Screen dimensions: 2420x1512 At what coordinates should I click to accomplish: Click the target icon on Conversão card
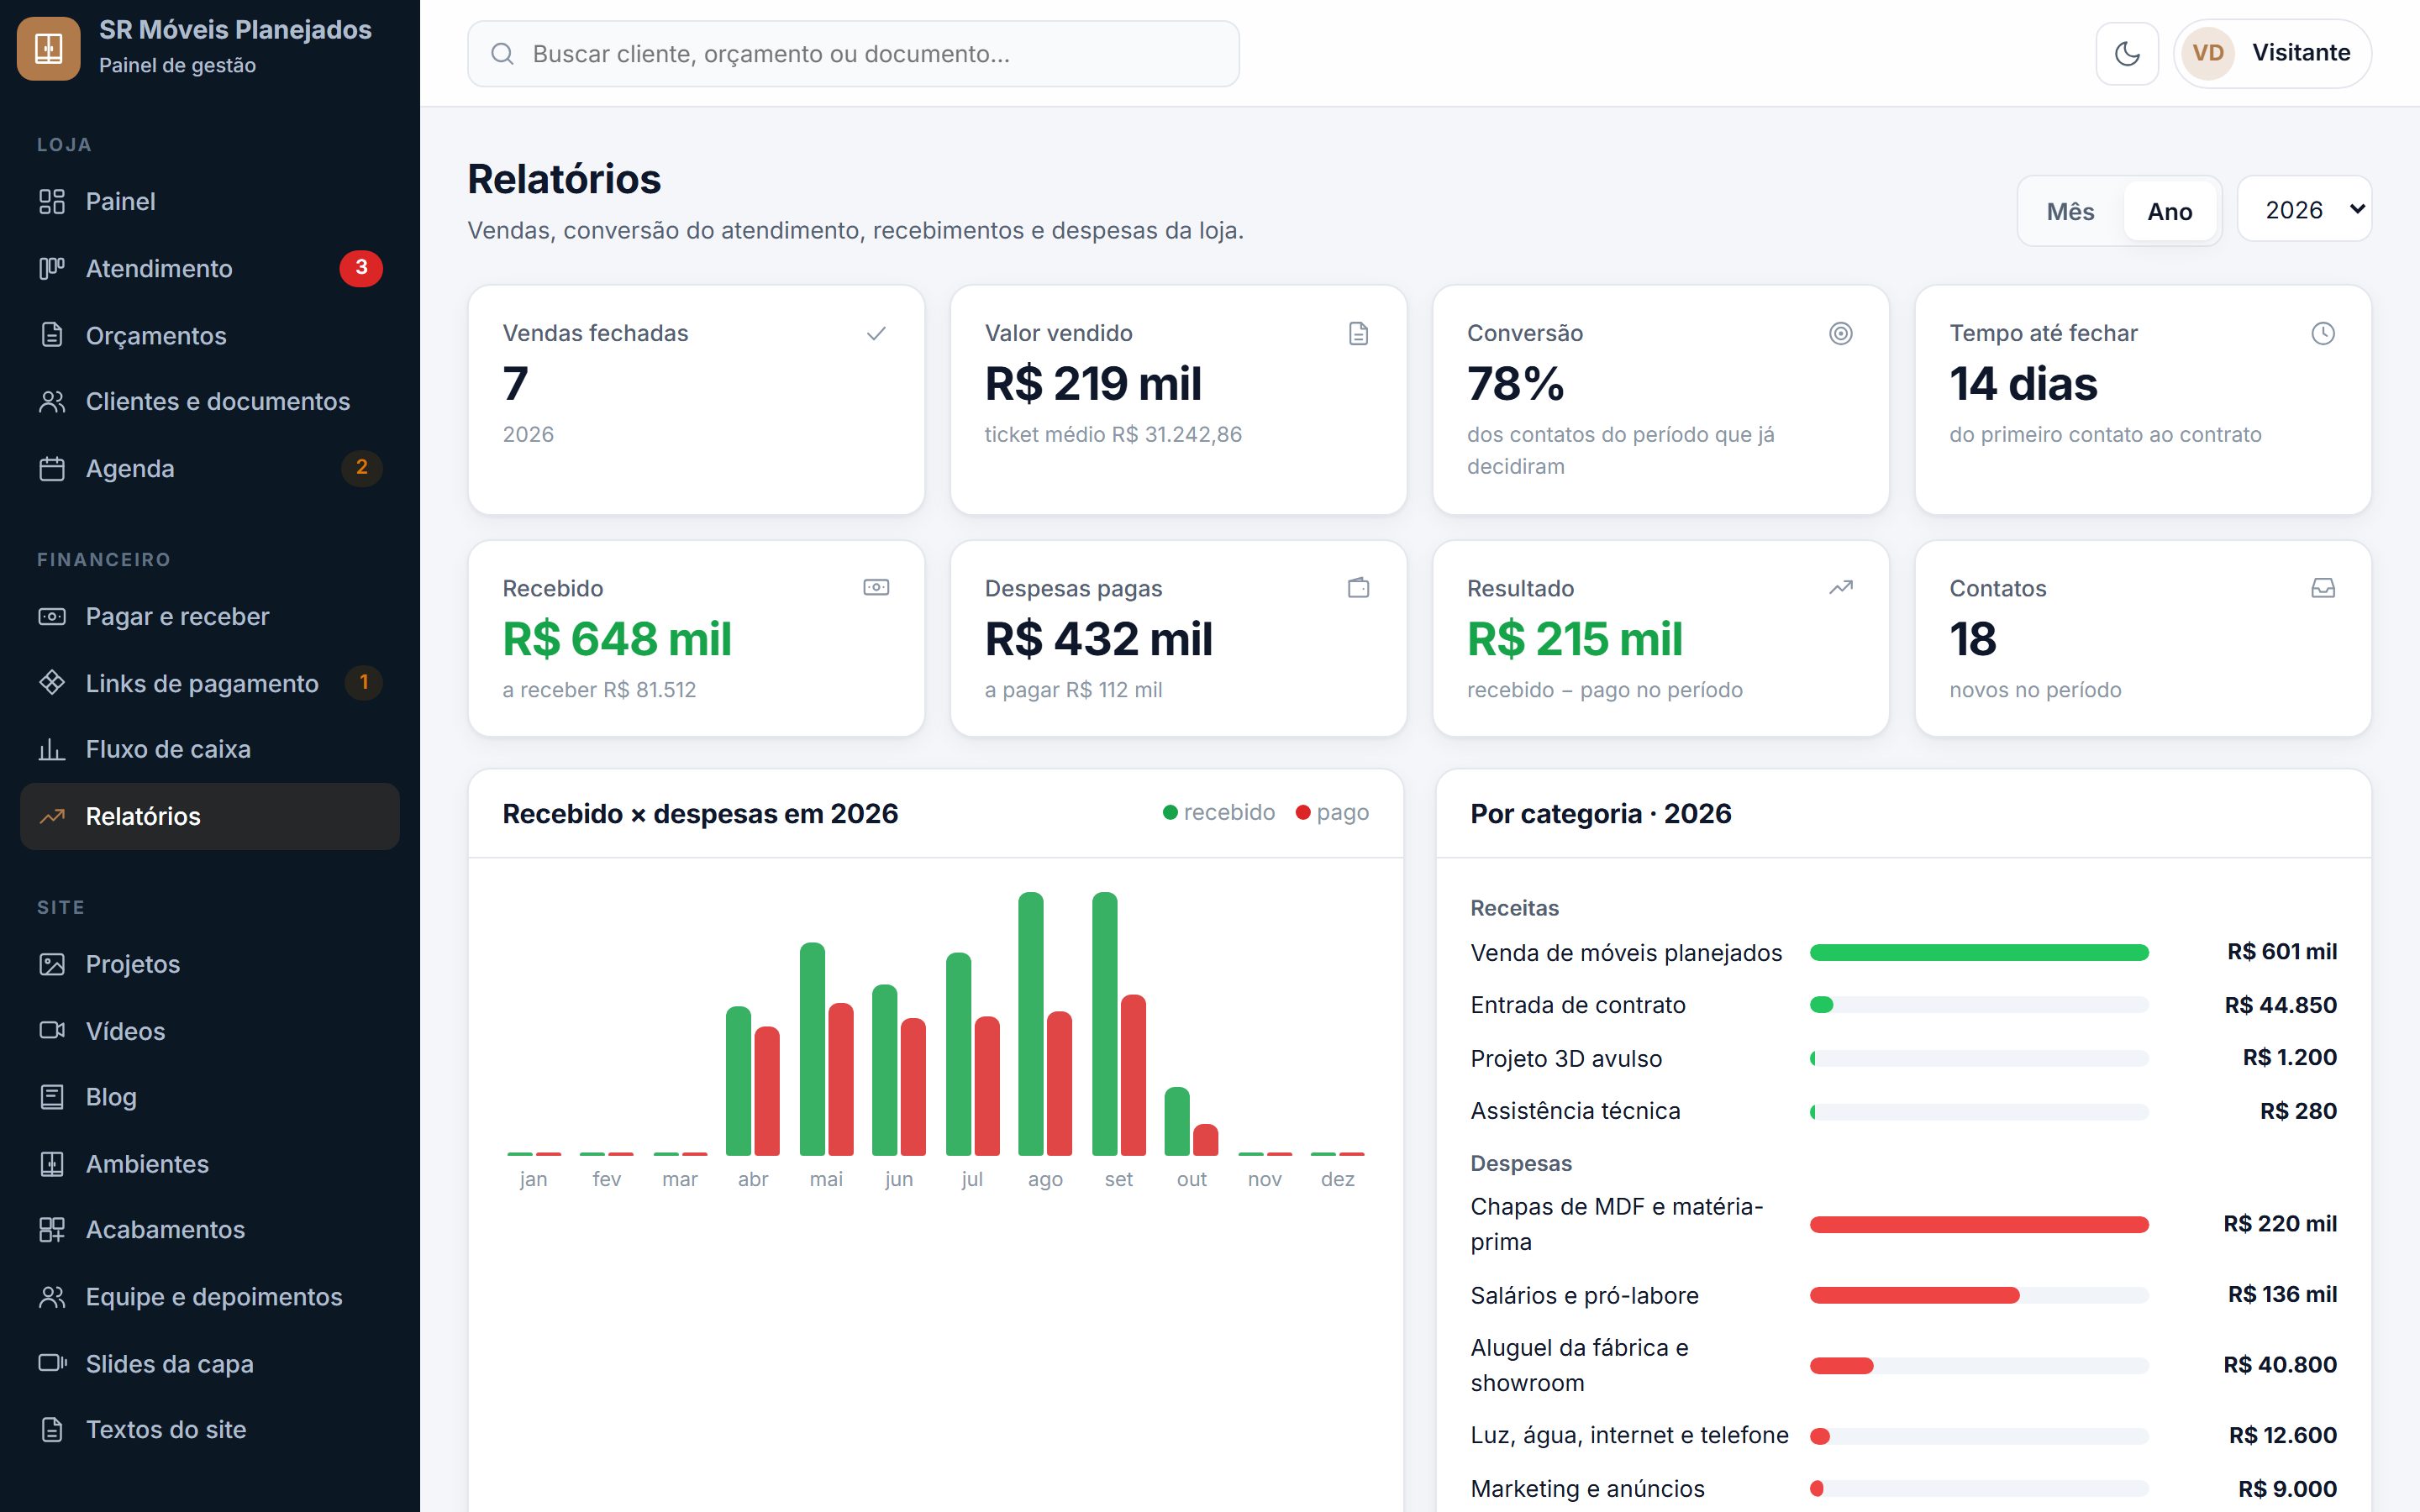tap(1840, 333)
